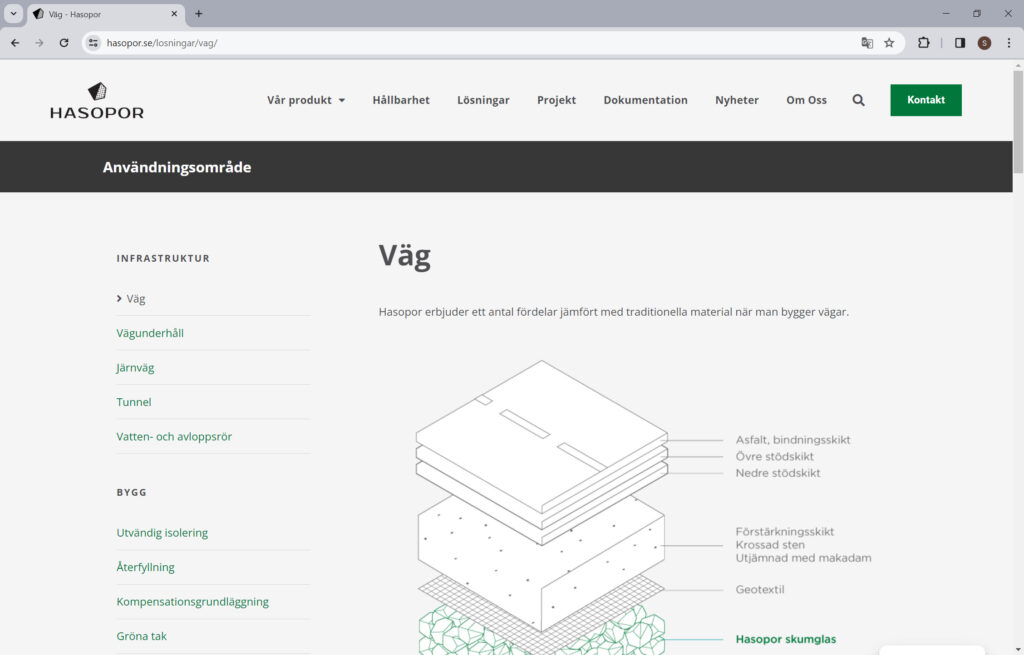
Task: Close the Väg - Hasopor tab
Action: (x=174, y=14)
